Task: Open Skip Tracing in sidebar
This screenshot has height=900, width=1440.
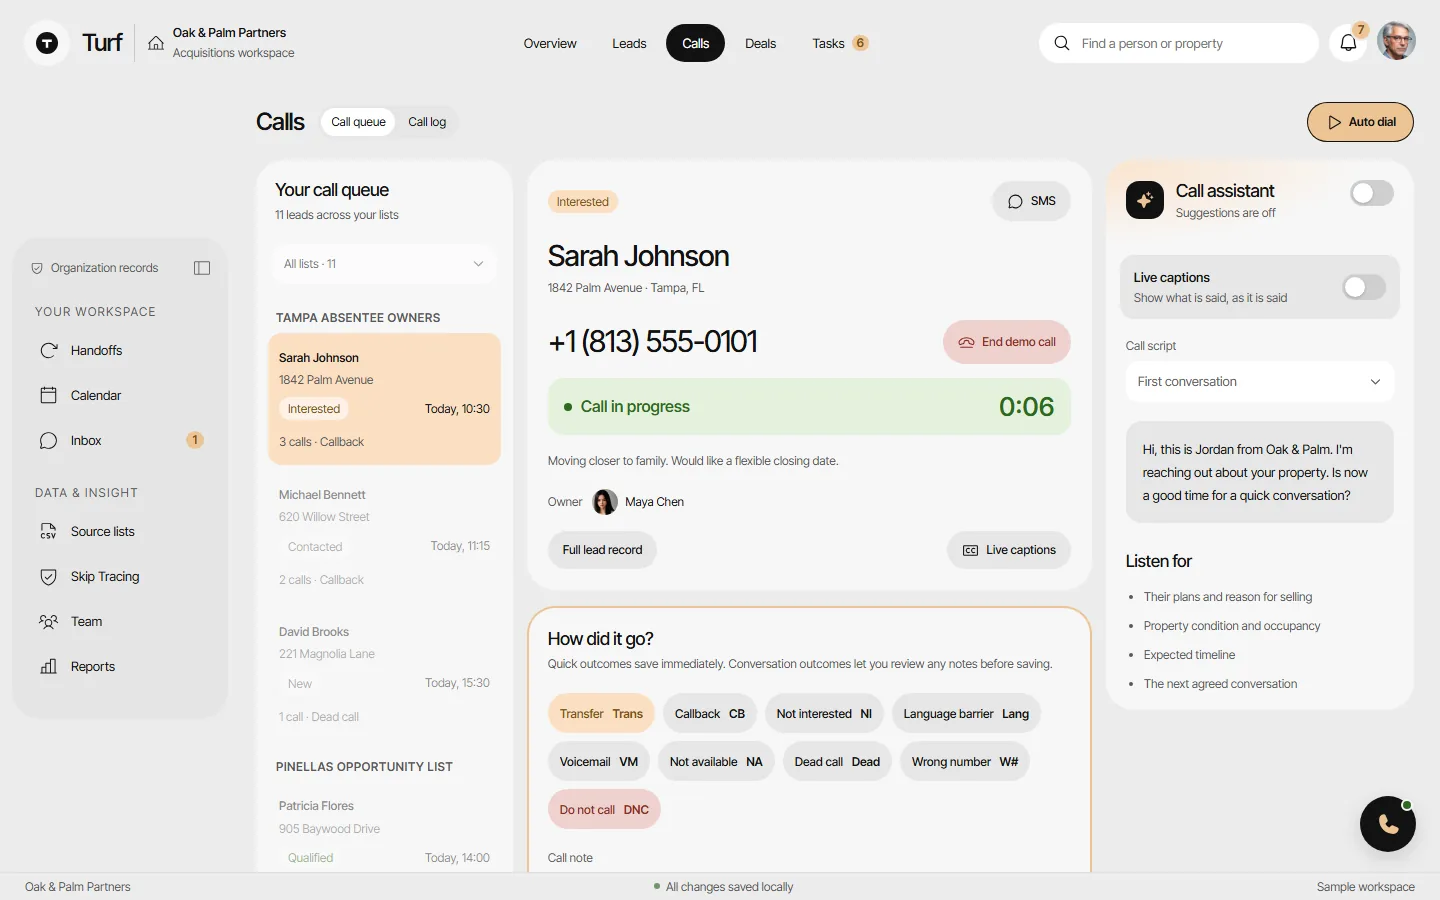Action: point(120,577)
